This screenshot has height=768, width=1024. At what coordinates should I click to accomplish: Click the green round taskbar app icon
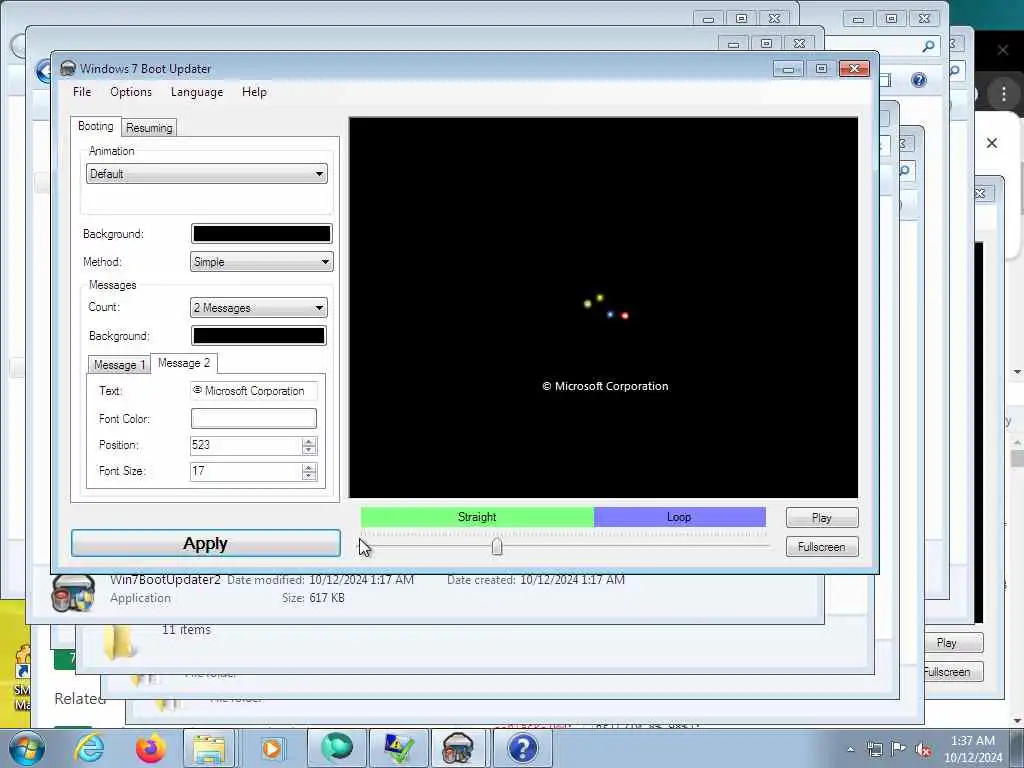click(x=337, y=748)
